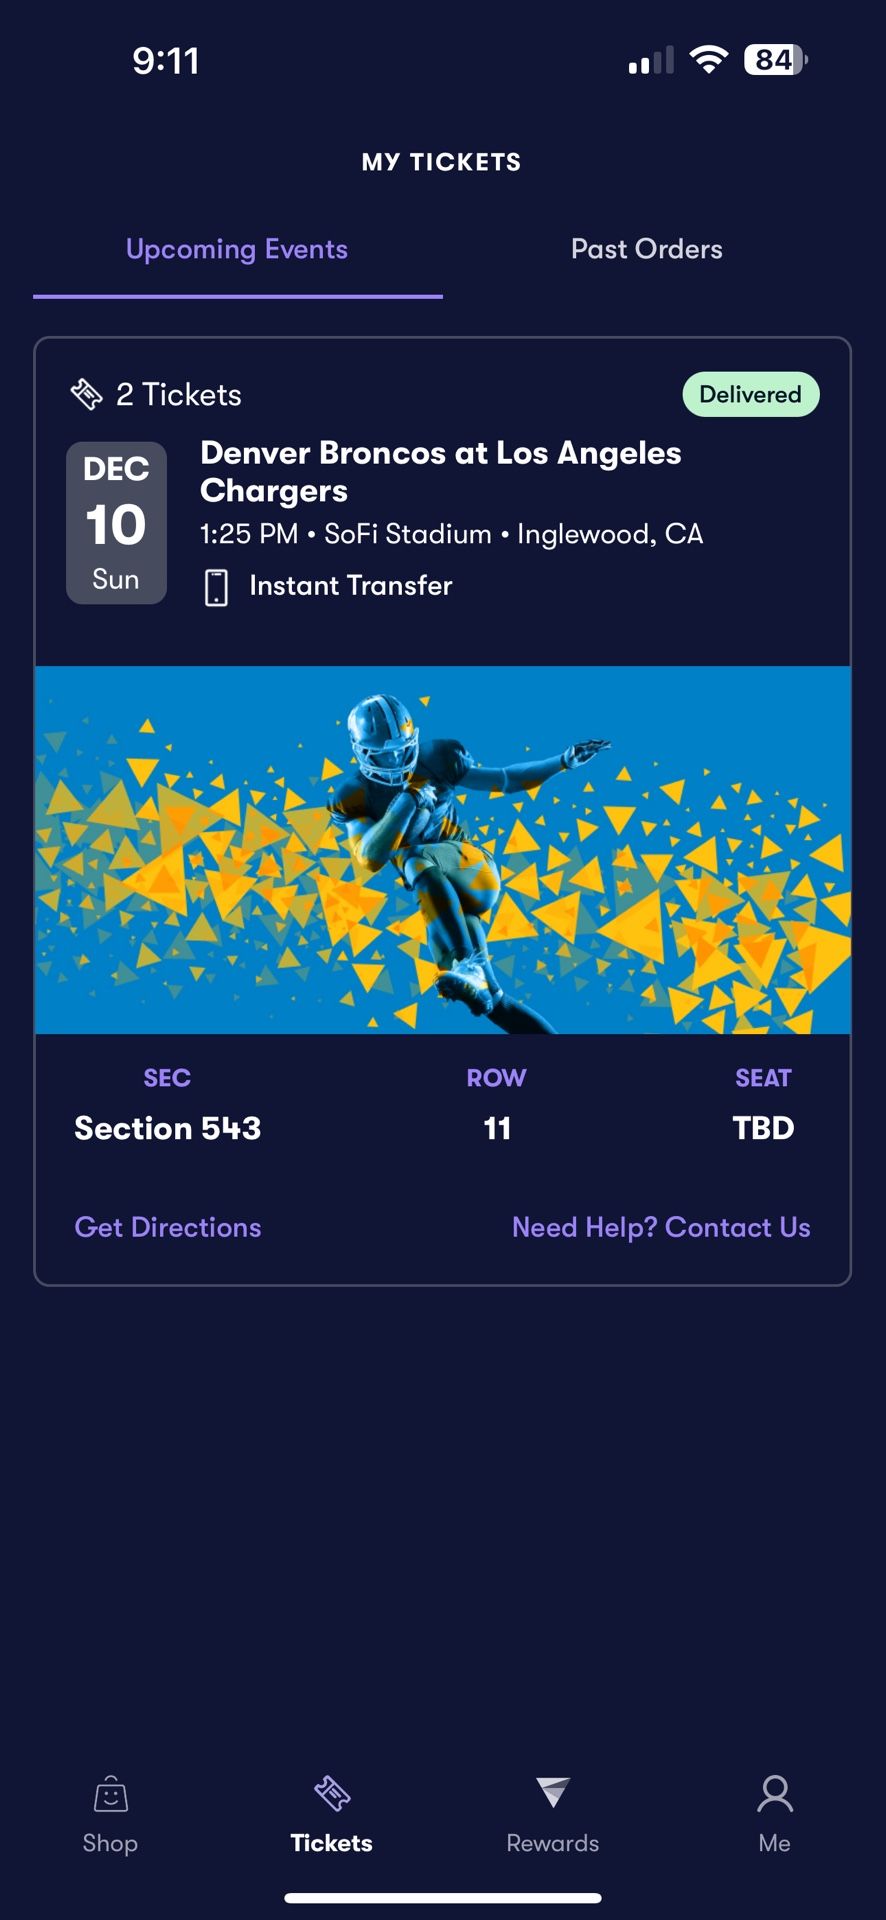Tap Need Help? Contact Us link

661,1227
